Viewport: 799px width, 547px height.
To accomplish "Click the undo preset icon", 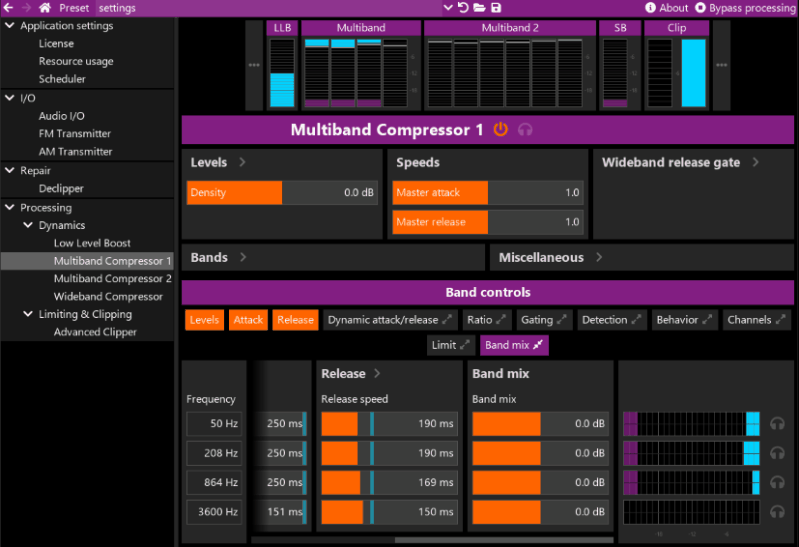I will tap(463, 8).
